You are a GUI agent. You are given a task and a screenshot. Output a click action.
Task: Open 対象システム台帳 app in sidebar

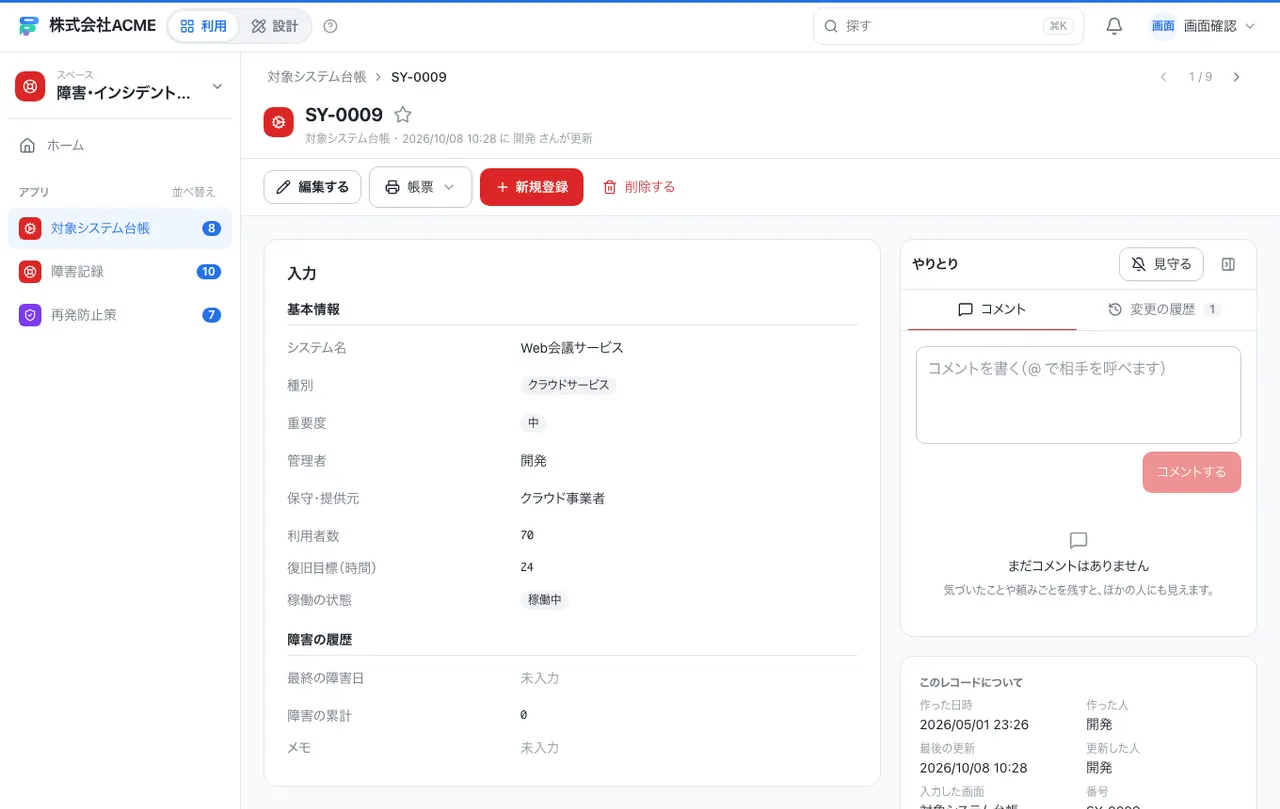[x=120, y=229]
